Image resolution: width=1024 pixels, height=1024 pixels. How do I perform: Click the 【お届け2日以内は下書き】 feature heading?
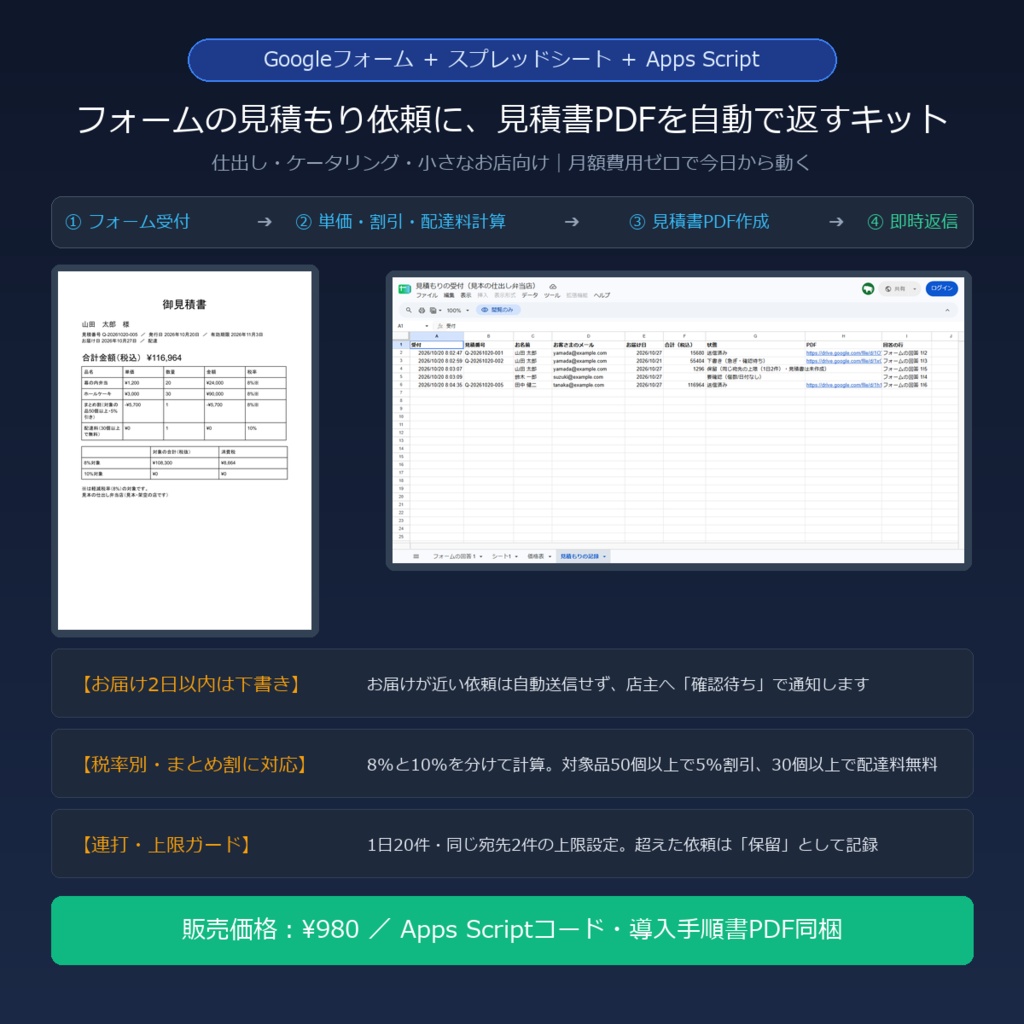(x=189, y=684)
